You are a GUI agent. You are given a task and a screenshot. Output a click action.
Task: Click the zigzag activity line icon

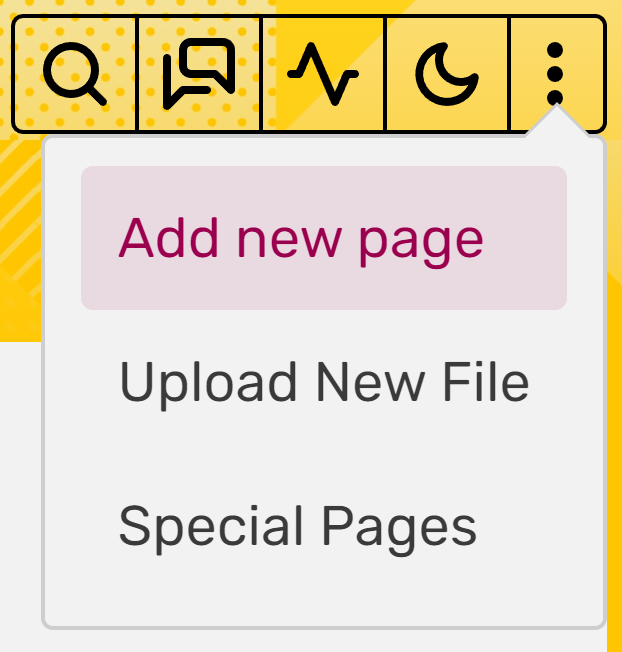click(323, 74)
